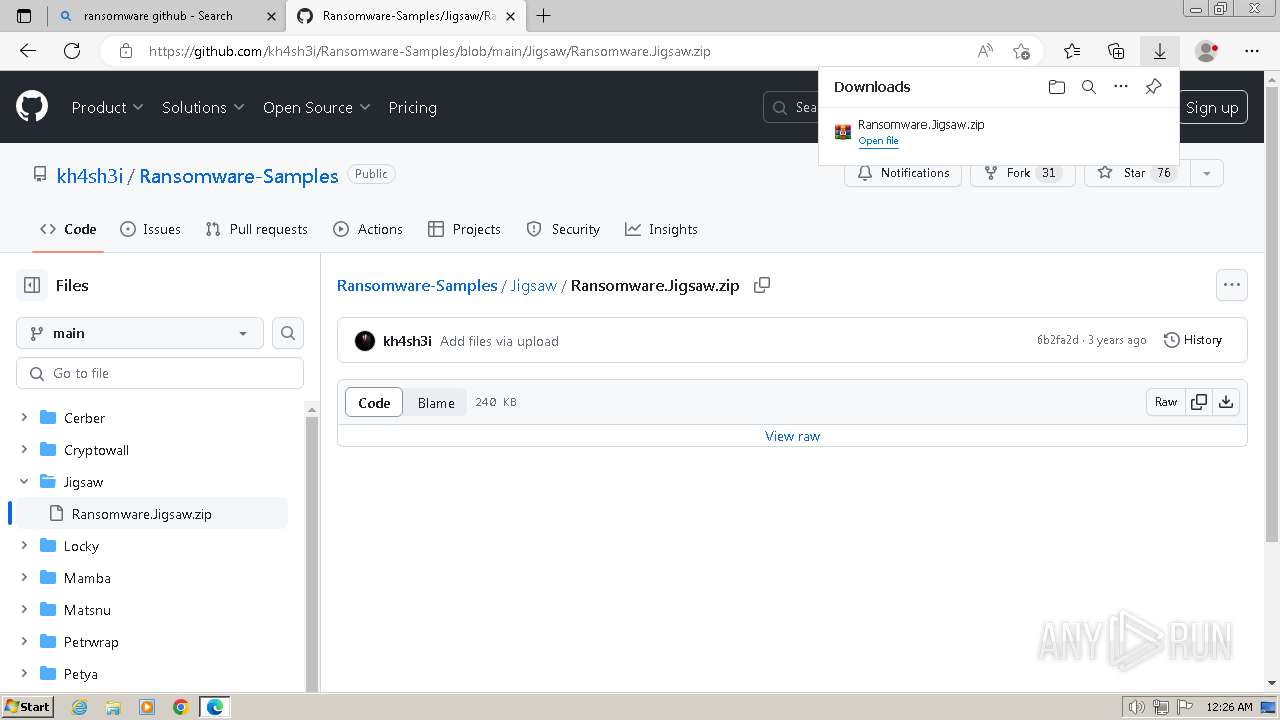
Task: Select the Code view toggle
Action: [x=374, y=402]
